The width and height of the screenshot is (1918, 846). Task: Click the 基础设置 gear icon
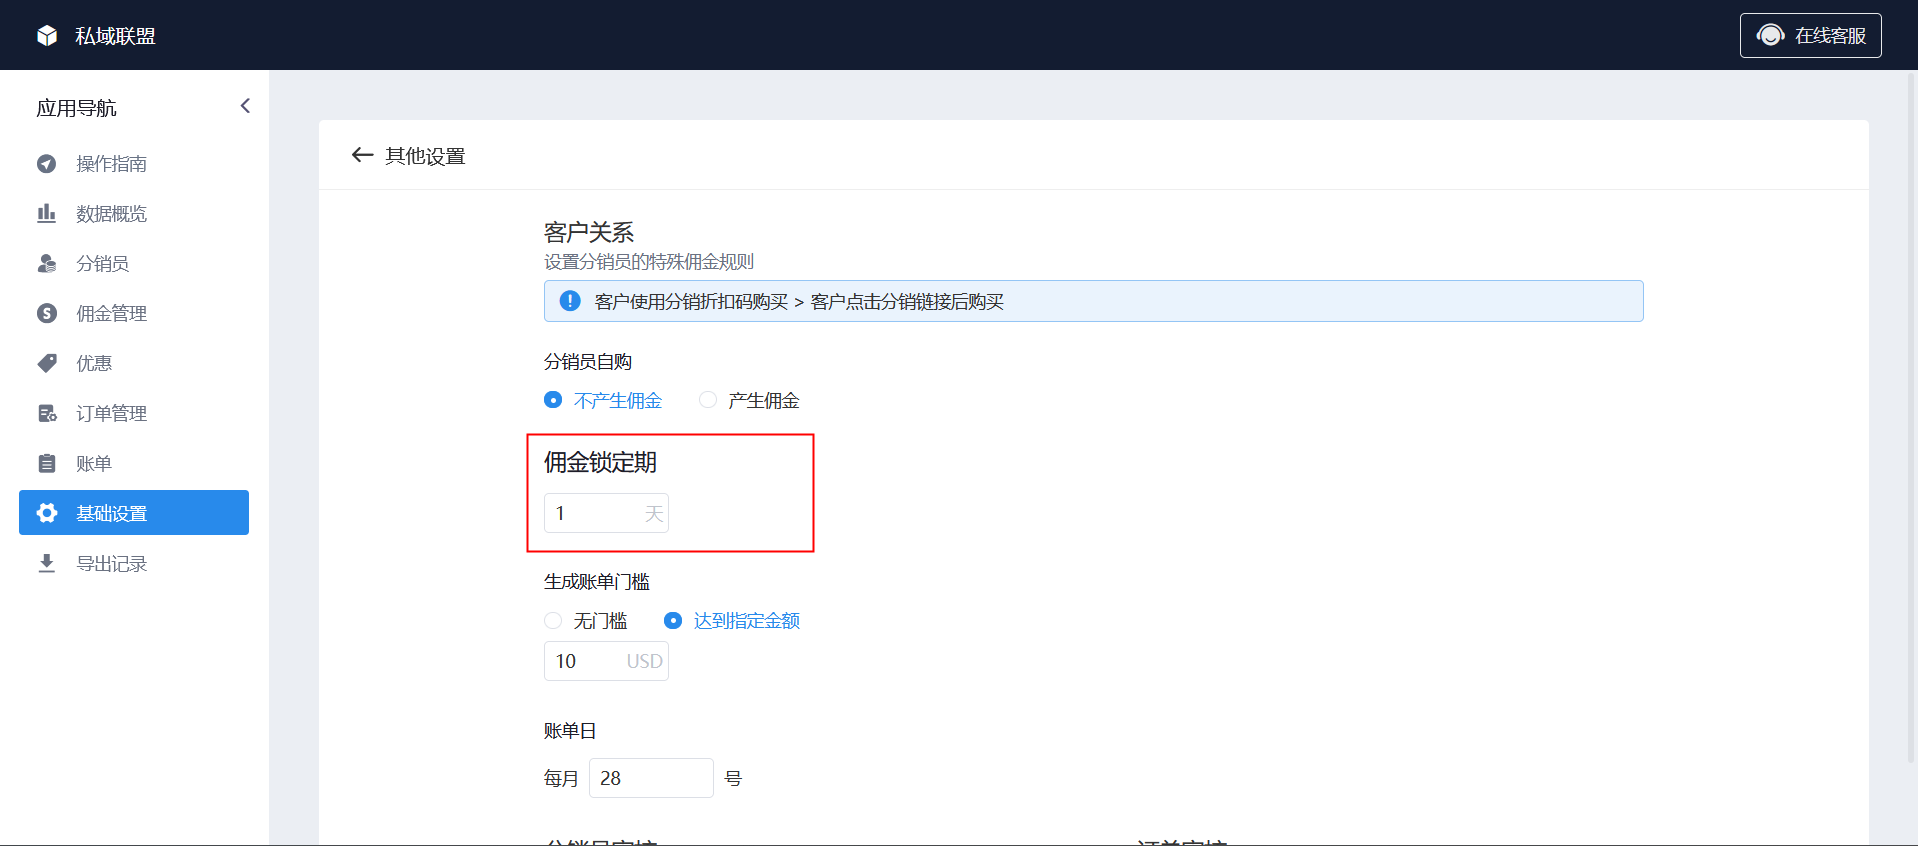(x=47, y=513)
